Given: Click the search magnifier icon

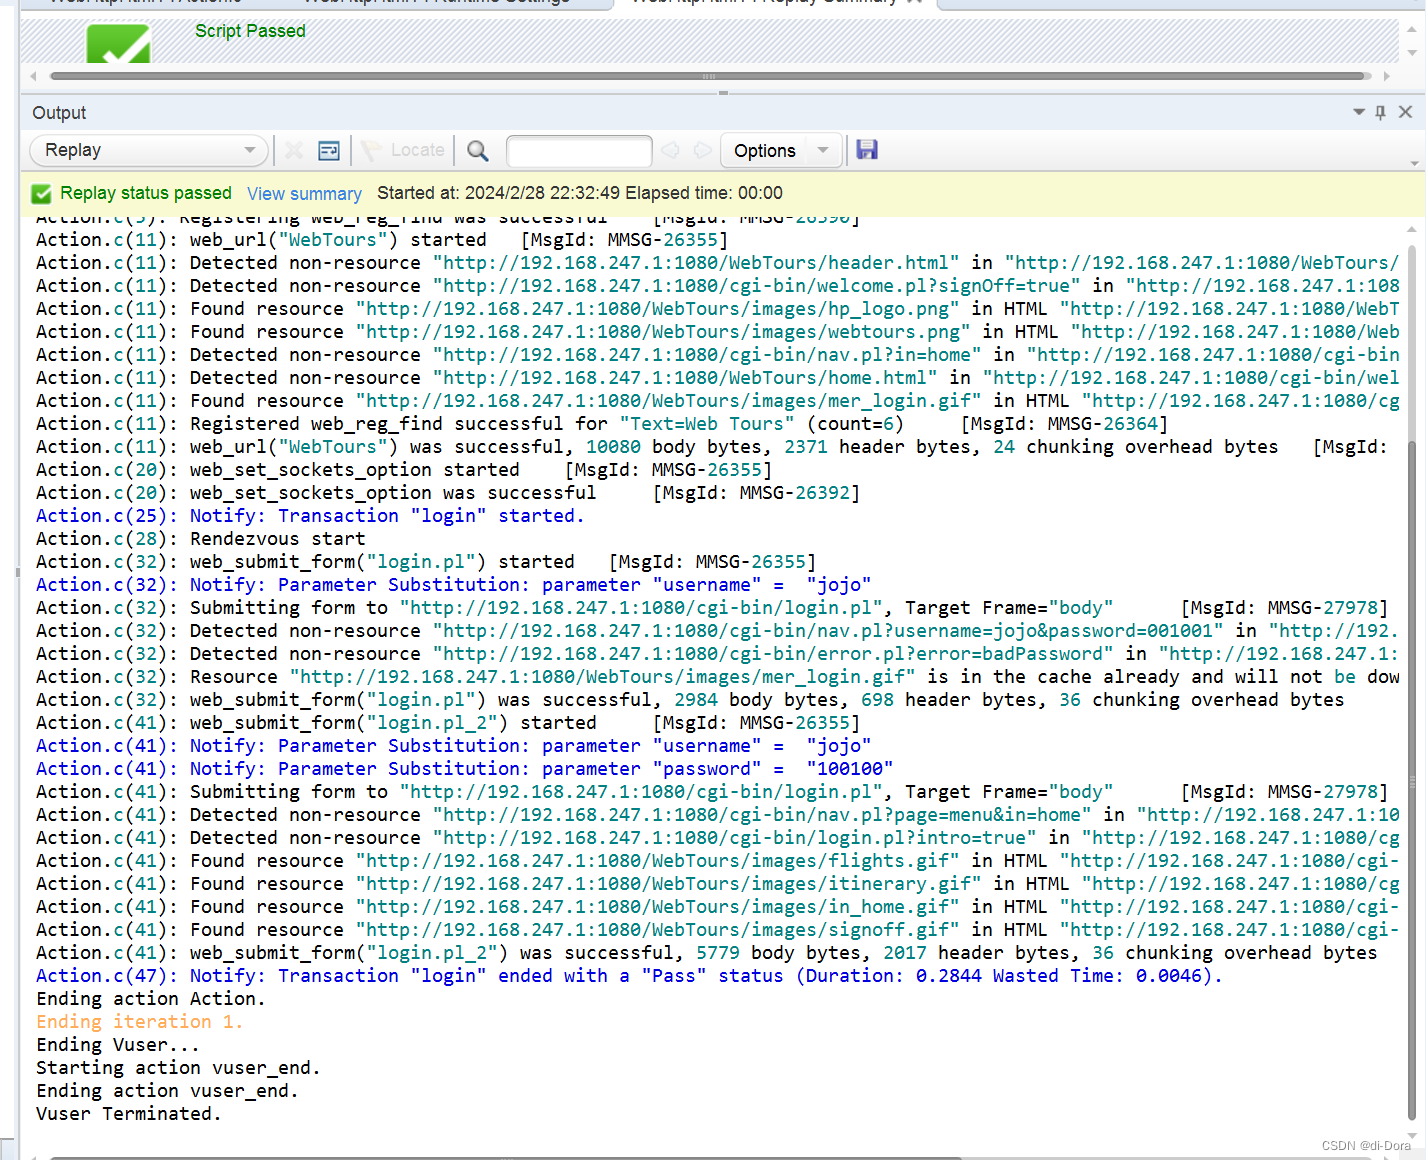Looking at the screenshot, I should tap(478, 150).
